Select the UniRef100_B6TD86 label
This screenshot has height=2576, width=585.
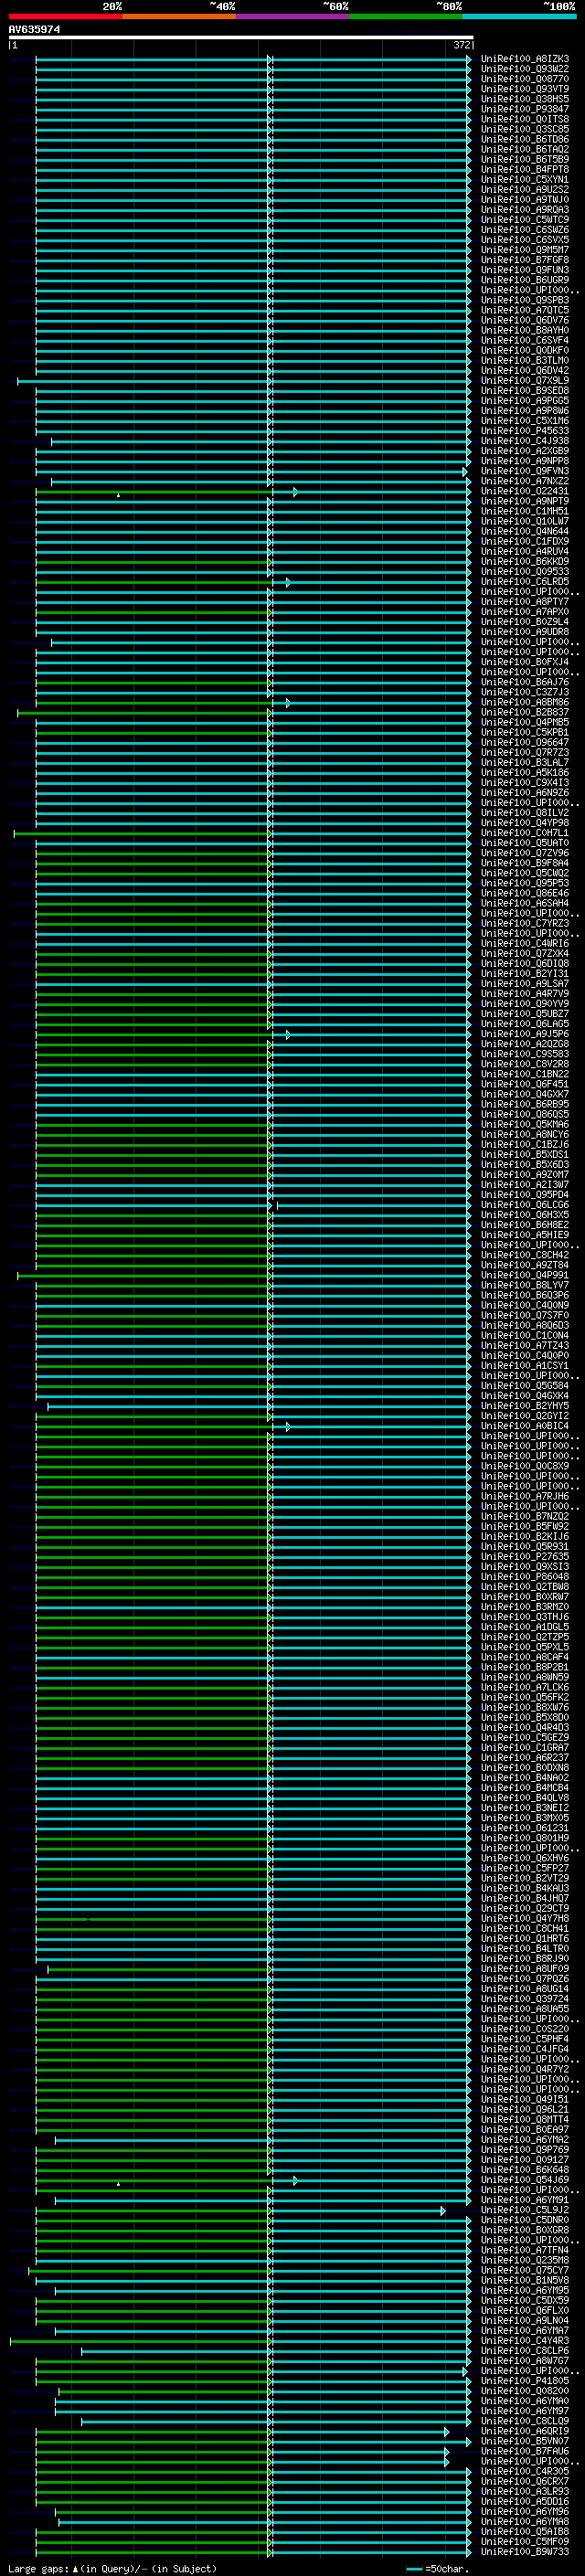click(x=525, y=139)
